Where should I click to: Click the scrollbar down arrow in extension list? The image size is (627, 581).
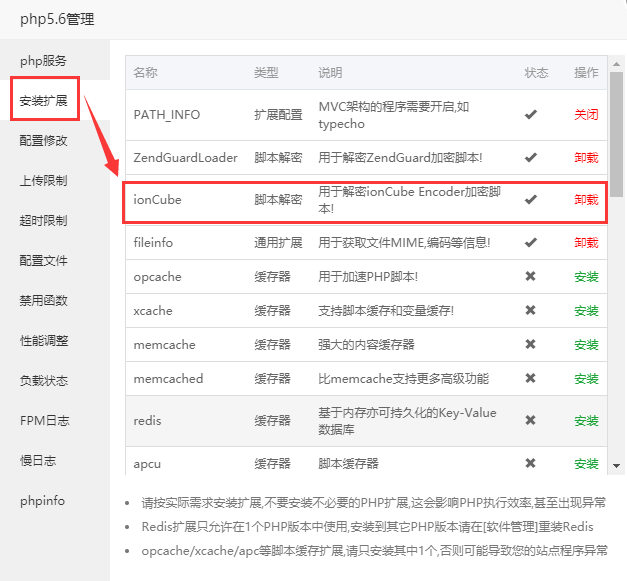point(617,465)
